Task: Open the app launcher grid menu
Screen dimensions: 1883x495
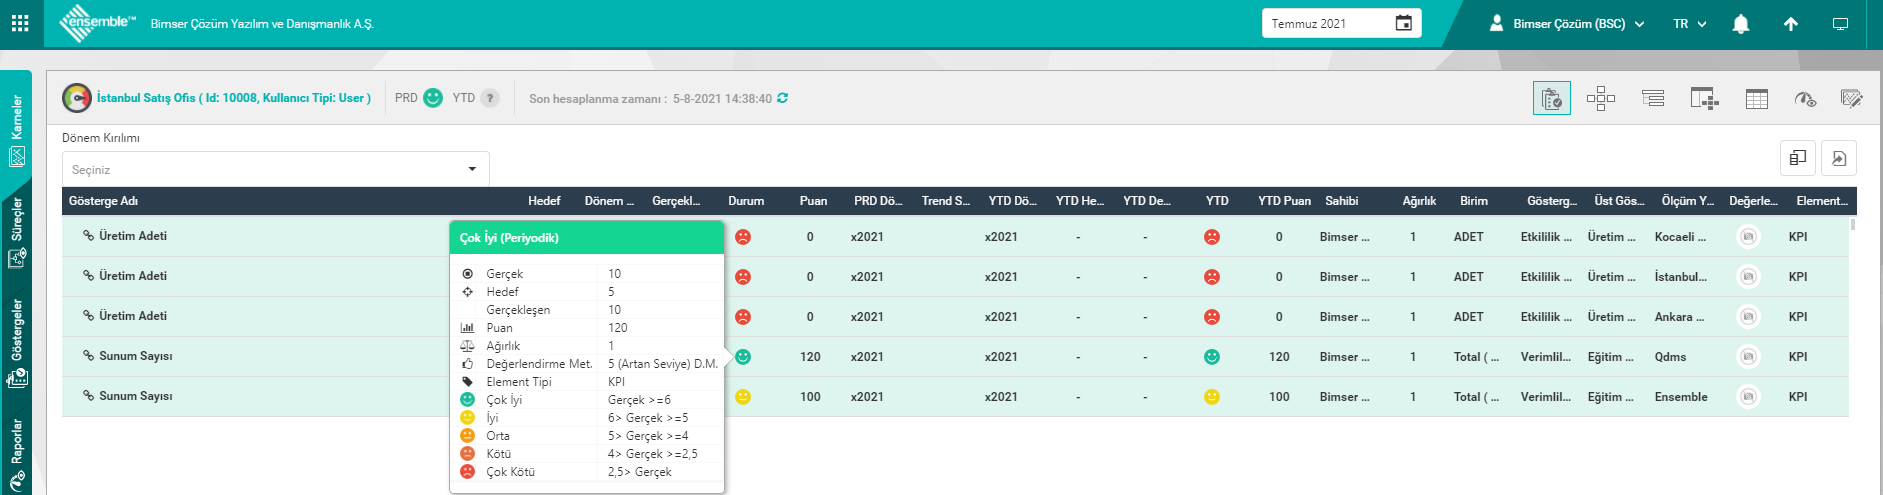Action: pyautogui.click(x=20, y=23)
